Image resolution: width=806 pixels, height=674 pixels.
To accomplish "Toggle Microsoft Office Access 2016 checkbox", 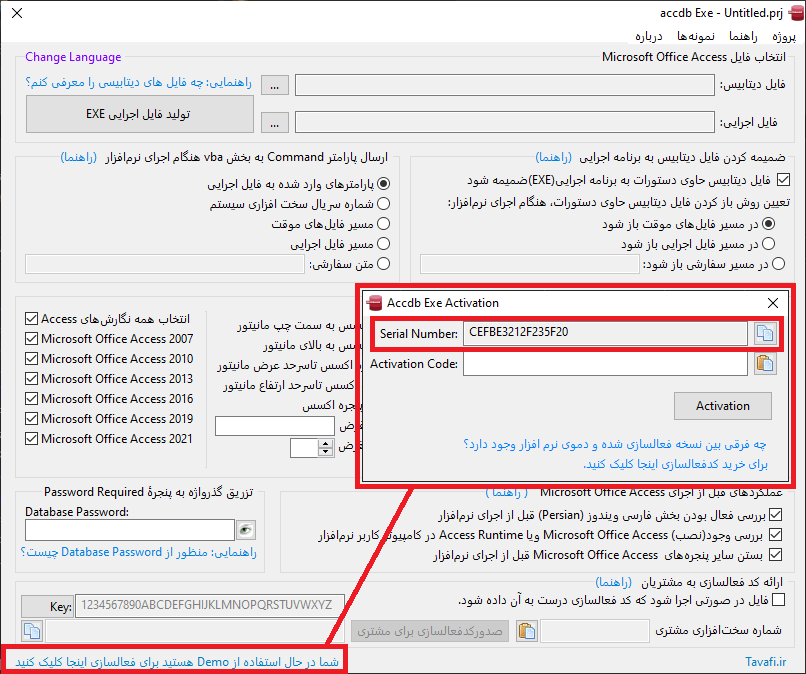I will click(31, 399).
